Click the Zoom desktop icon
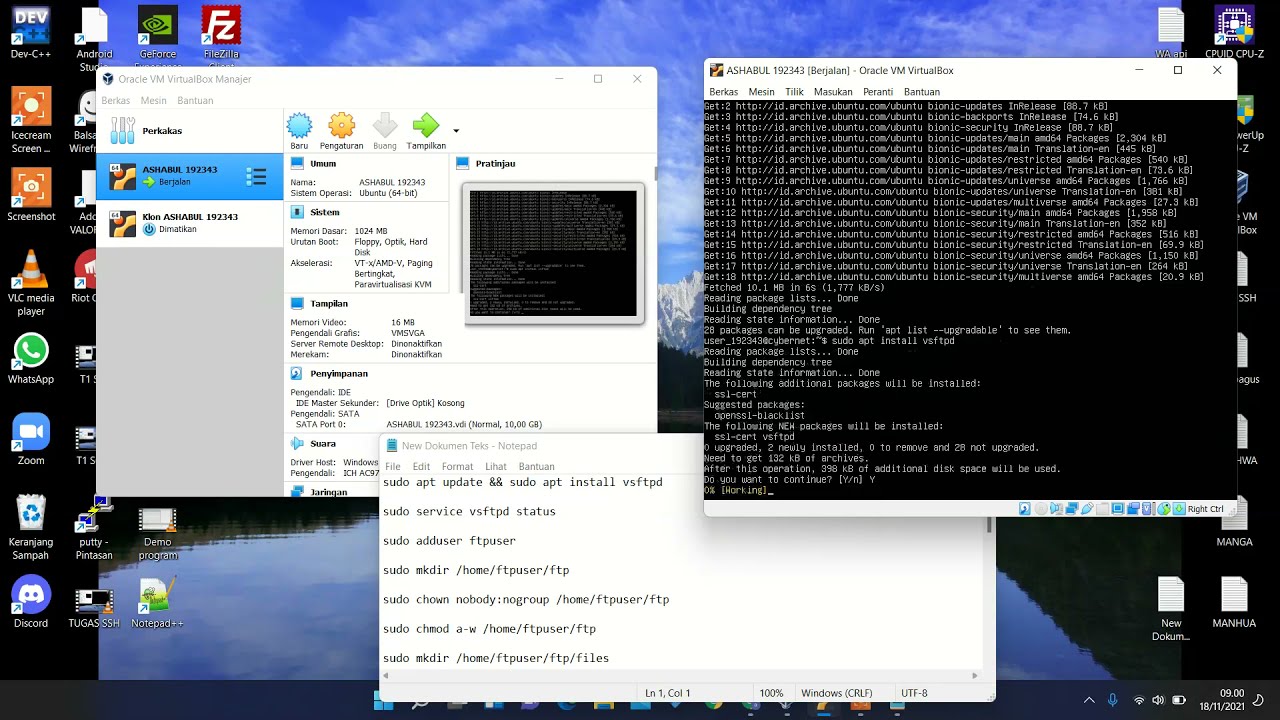Screen dimensions: 1280x720 31,440
